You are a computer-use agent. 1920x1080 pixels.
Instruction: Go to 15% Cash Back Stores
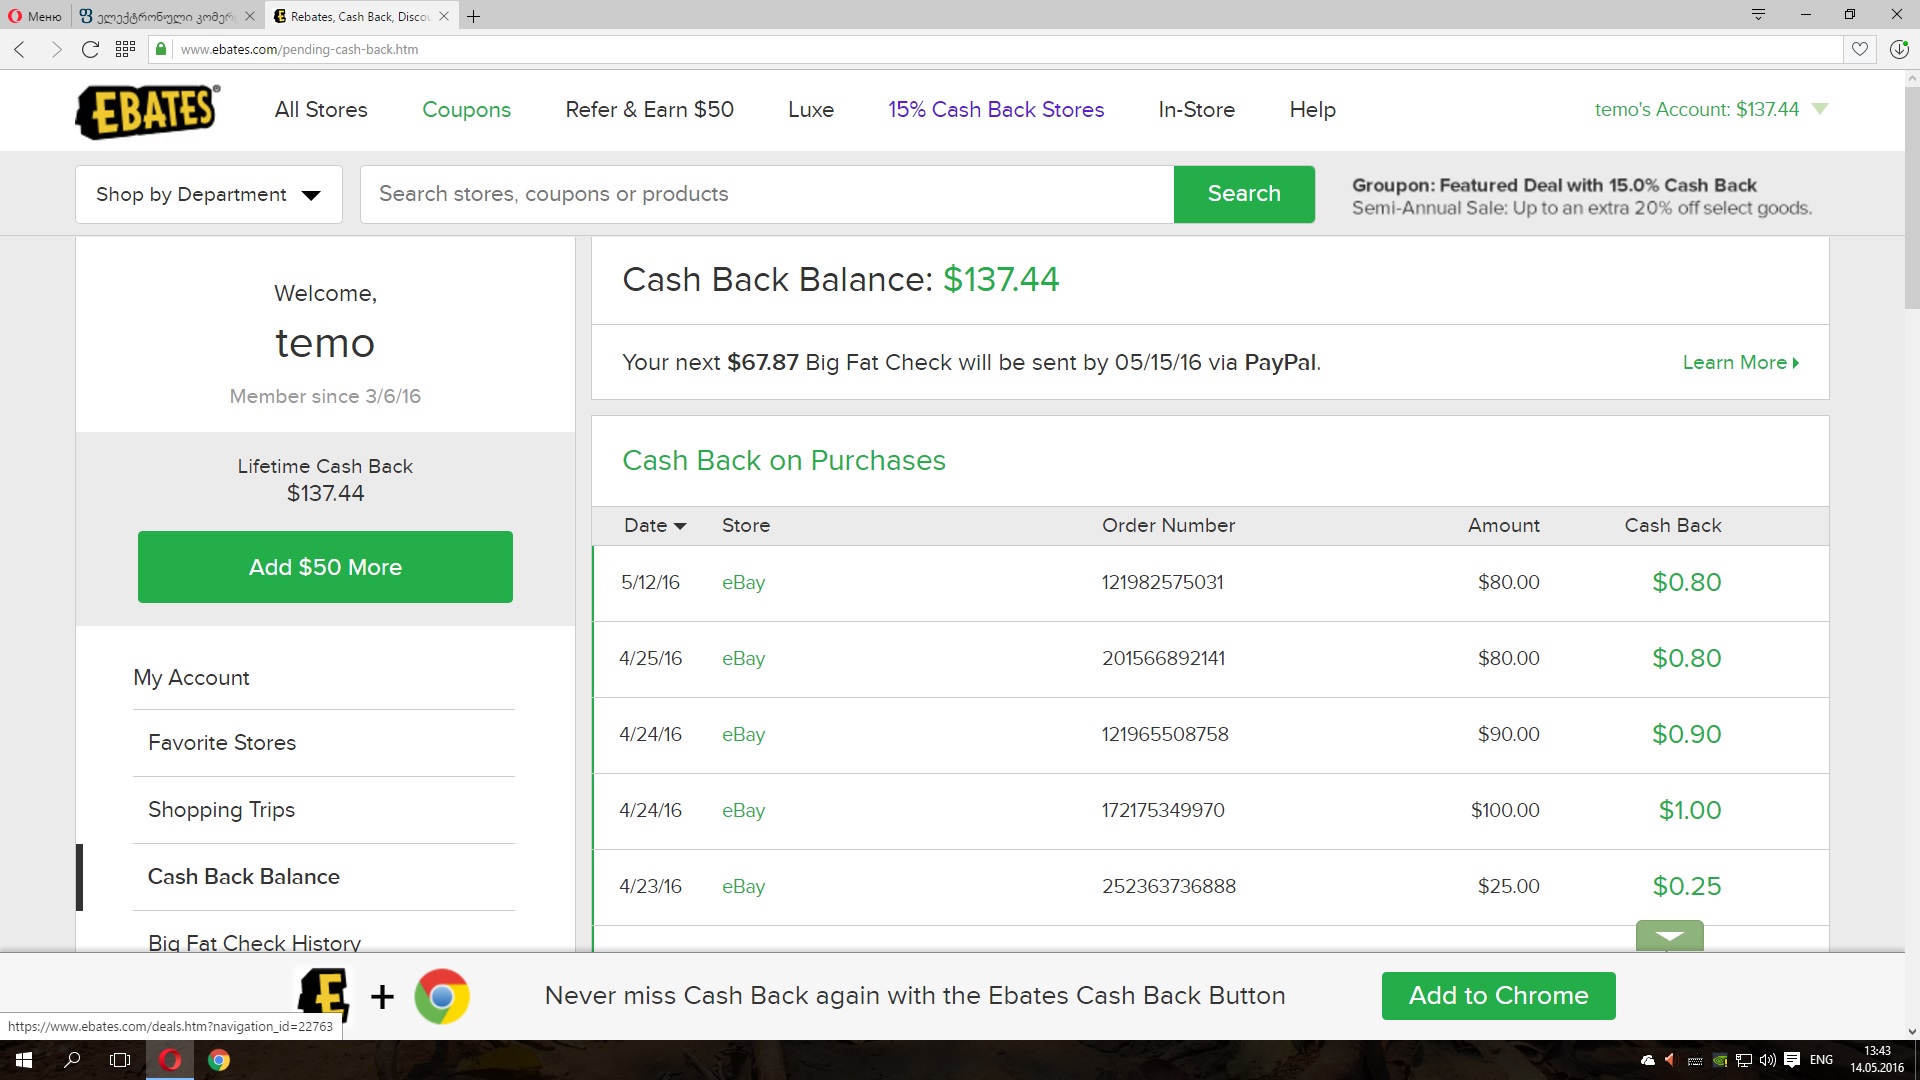pos(996,110)
